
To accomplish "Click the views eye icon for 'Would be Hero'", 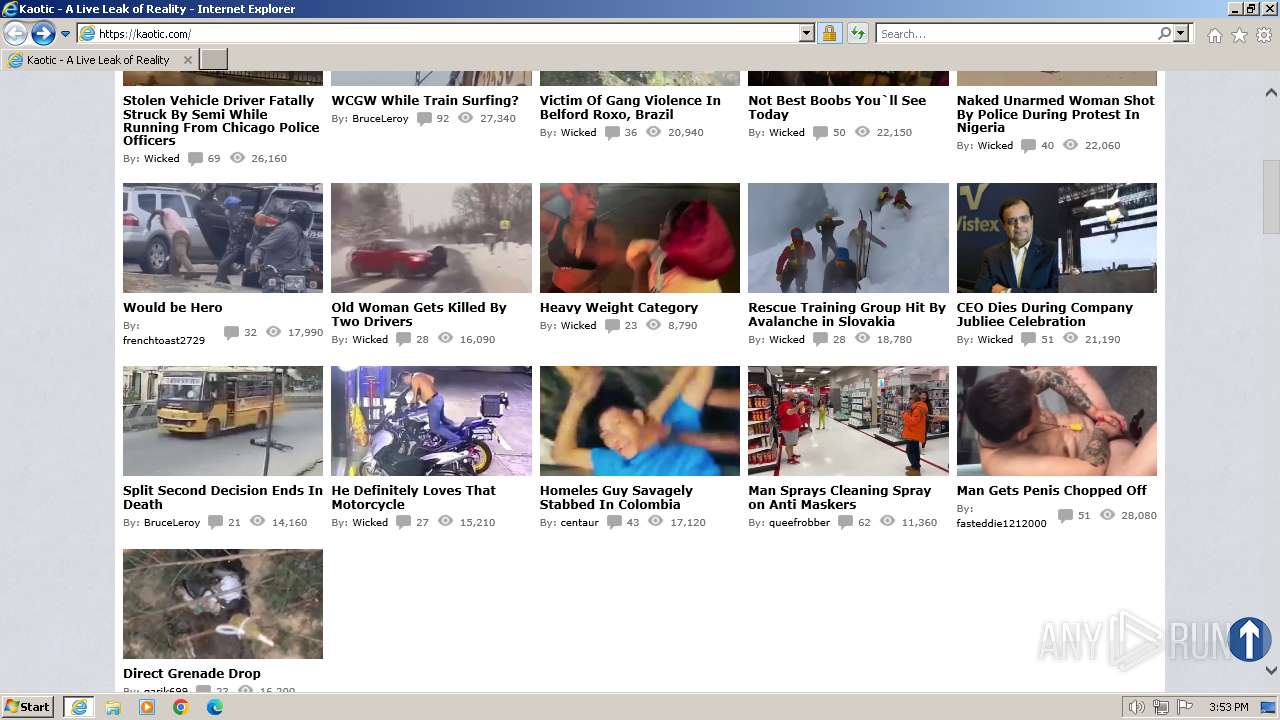I will pyautogui.click(x=273, y=332).
